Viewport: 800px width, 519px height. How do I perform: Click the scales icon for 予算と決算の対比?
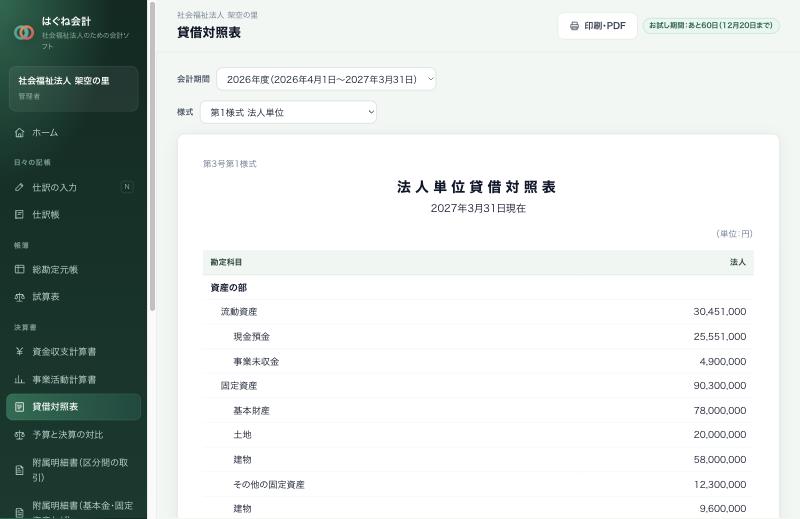[x=19, y=435]
